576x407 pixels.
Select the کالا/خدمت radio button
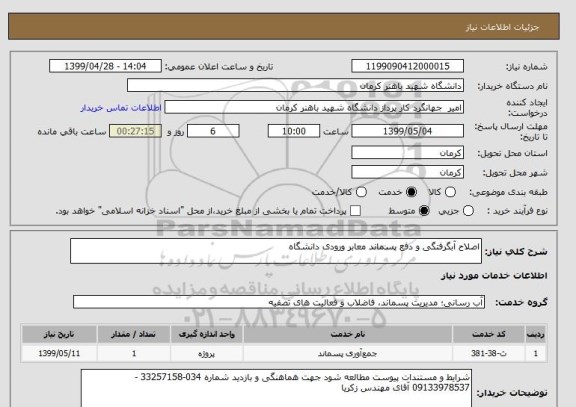point(361,192)
